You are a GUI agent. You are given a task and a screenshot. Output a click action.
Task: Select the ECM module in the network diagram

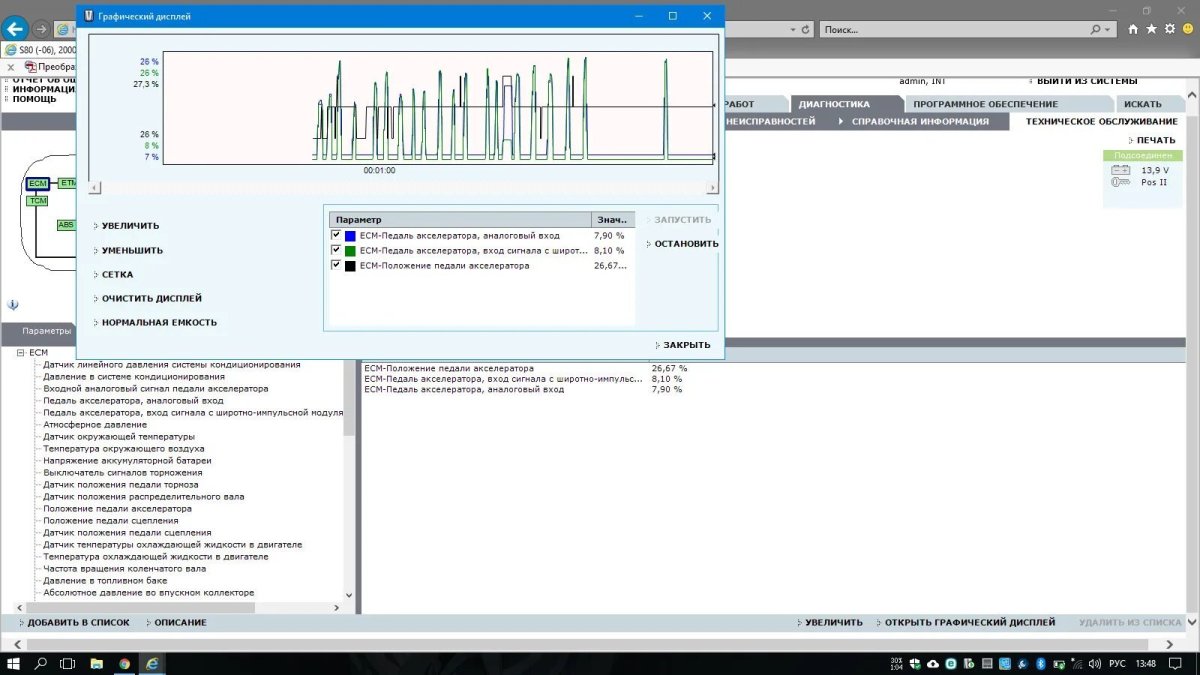pos(38,183)
